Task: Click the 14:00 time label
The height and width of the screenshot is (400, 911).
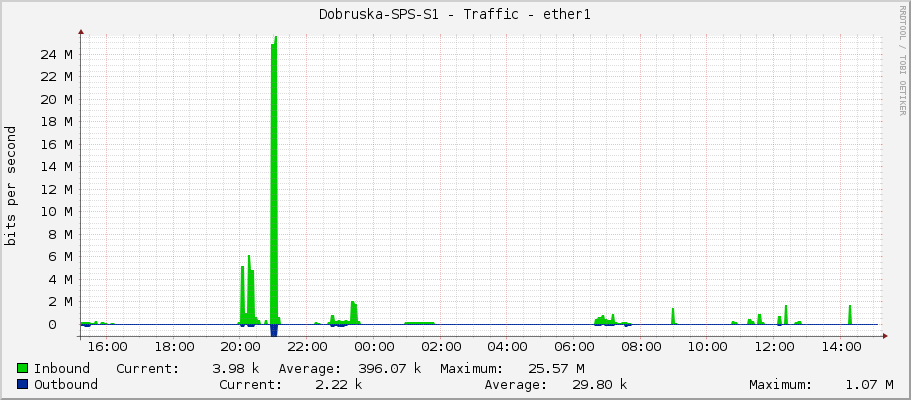Action: click(x=841, y=347)
